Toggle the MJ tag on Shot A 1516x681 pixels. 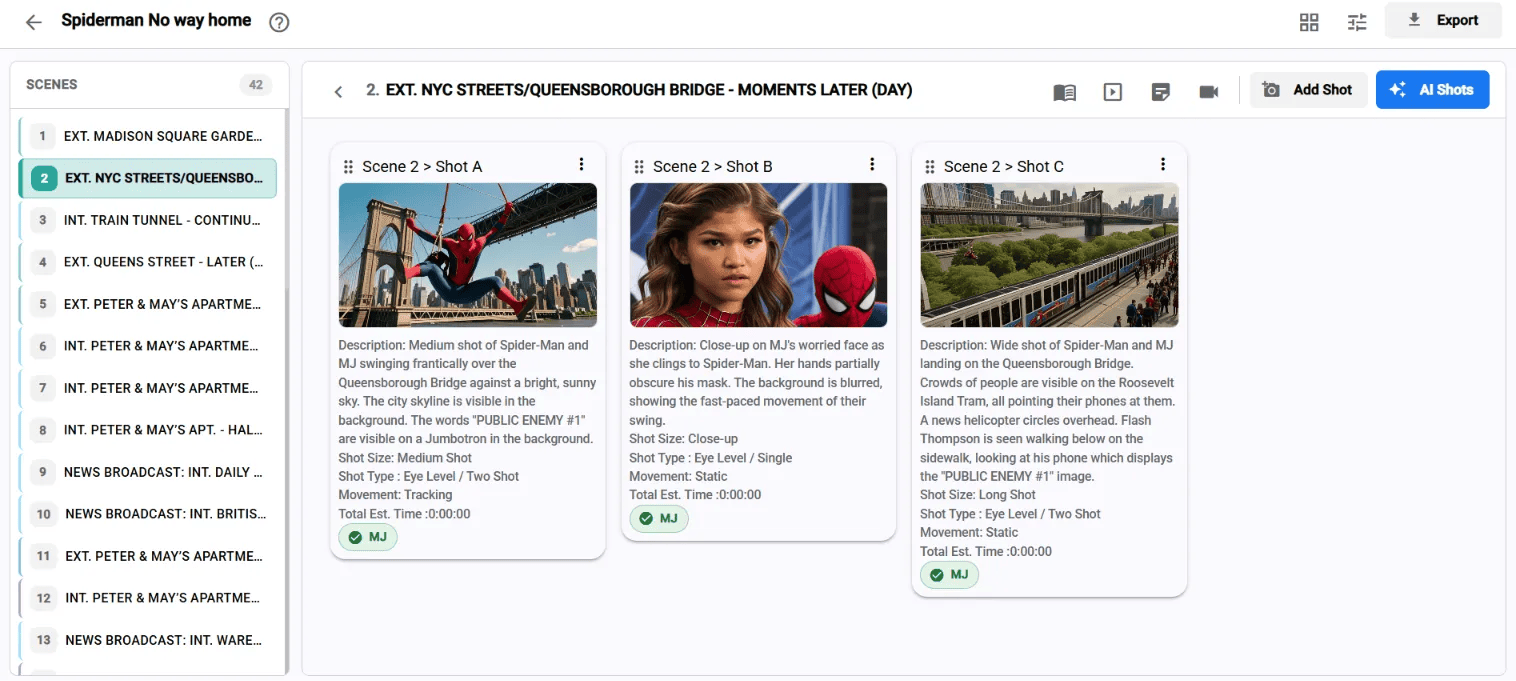click(368, 537)
